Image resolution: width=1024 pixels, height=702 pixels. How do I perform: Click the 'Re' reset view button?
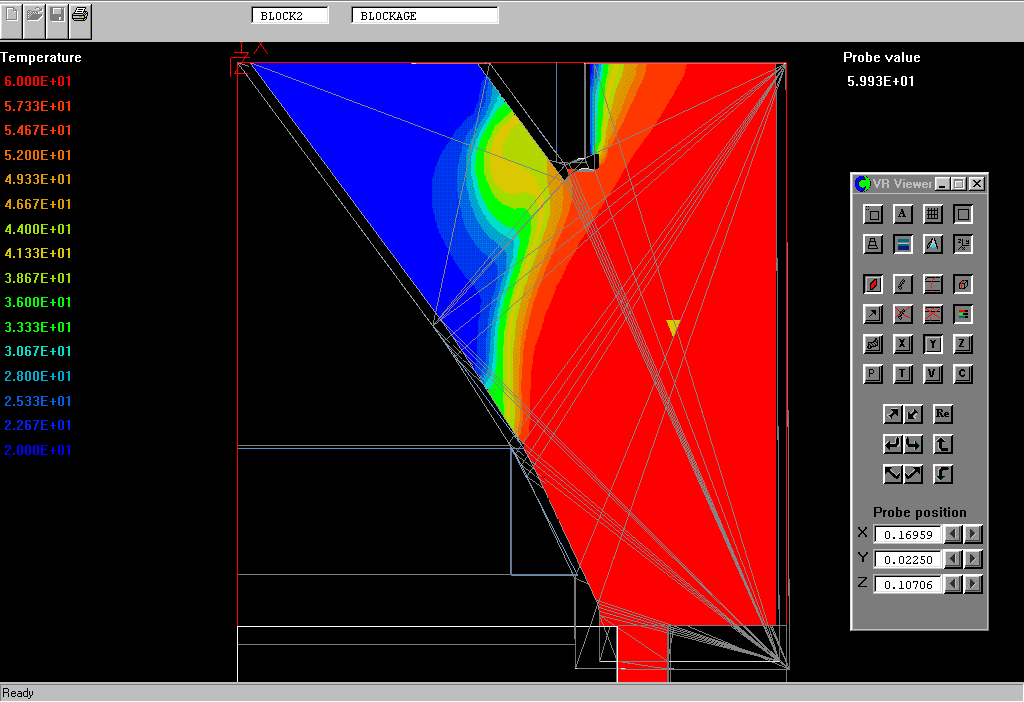point(942,414)
